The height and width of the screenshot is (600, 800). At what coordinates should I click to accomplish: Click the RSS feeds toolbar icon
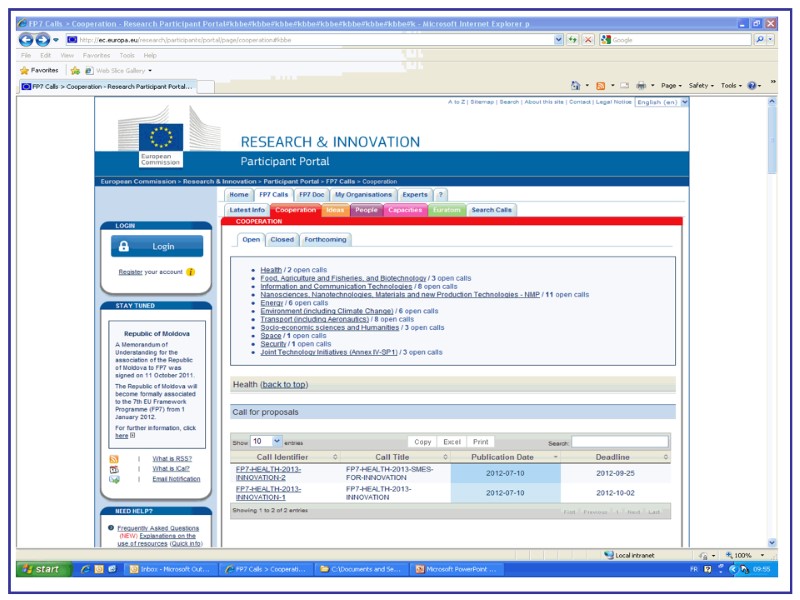click(x=601, y=86)
